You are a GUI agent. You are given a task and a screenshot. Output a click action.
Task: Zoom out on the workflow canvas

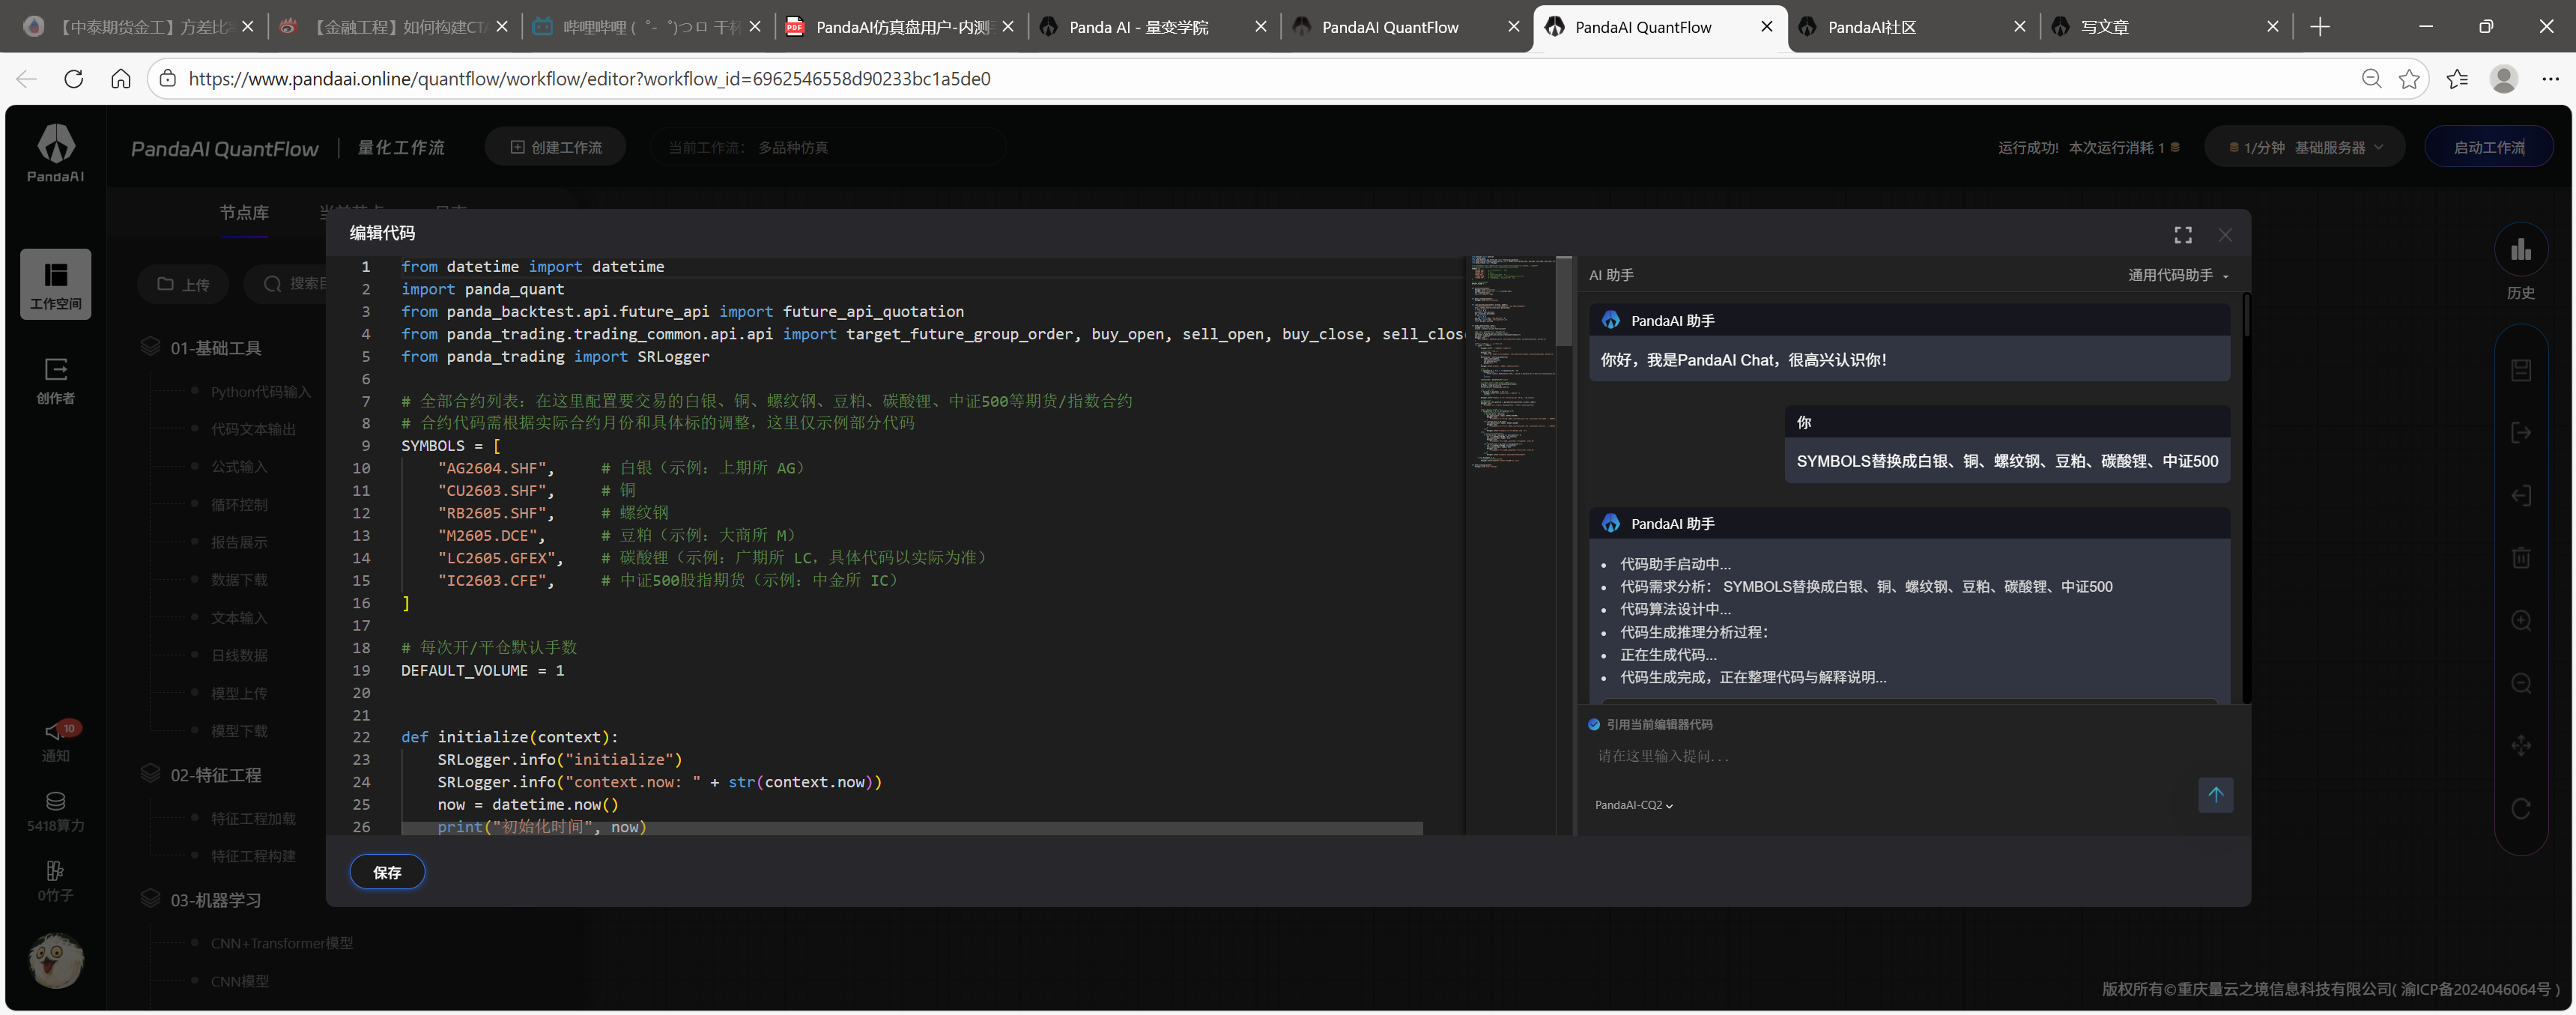[x=2521, y=683]
